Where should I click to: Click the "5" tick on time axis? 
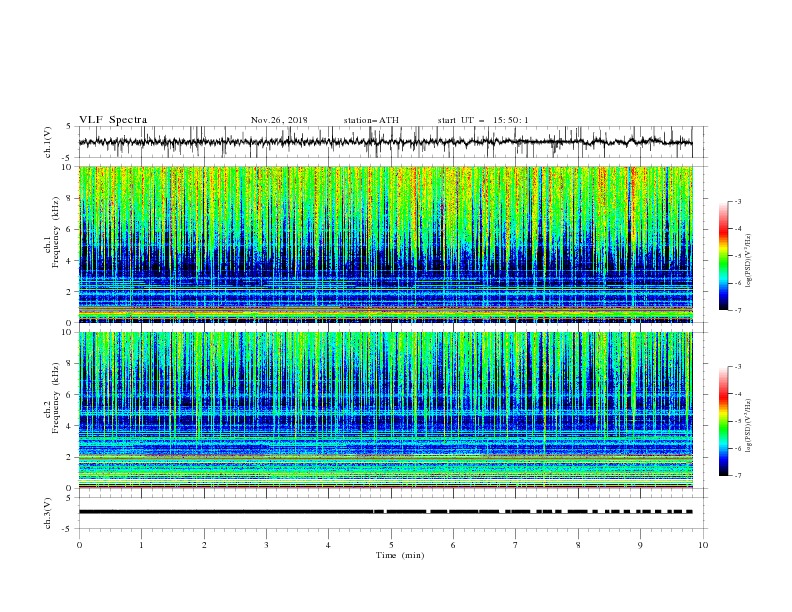[x=391, y=545]
